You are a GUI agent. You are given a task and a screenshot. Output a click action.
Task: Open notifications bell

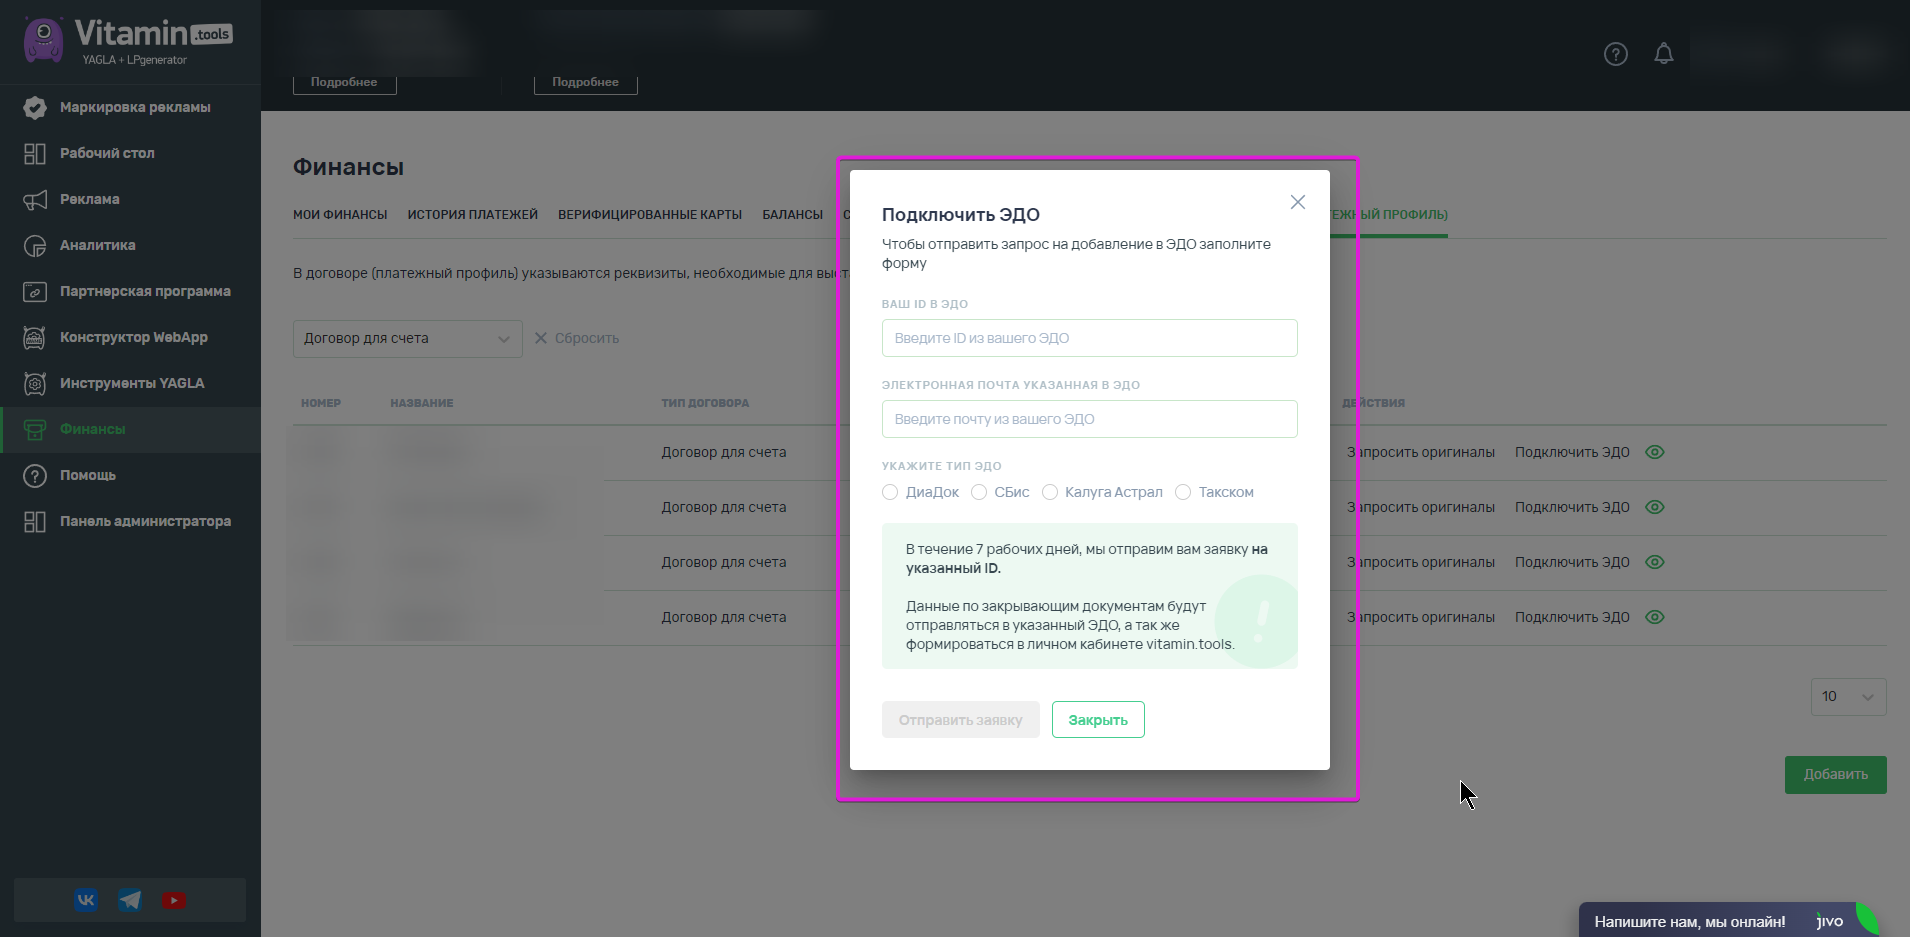1664,54
